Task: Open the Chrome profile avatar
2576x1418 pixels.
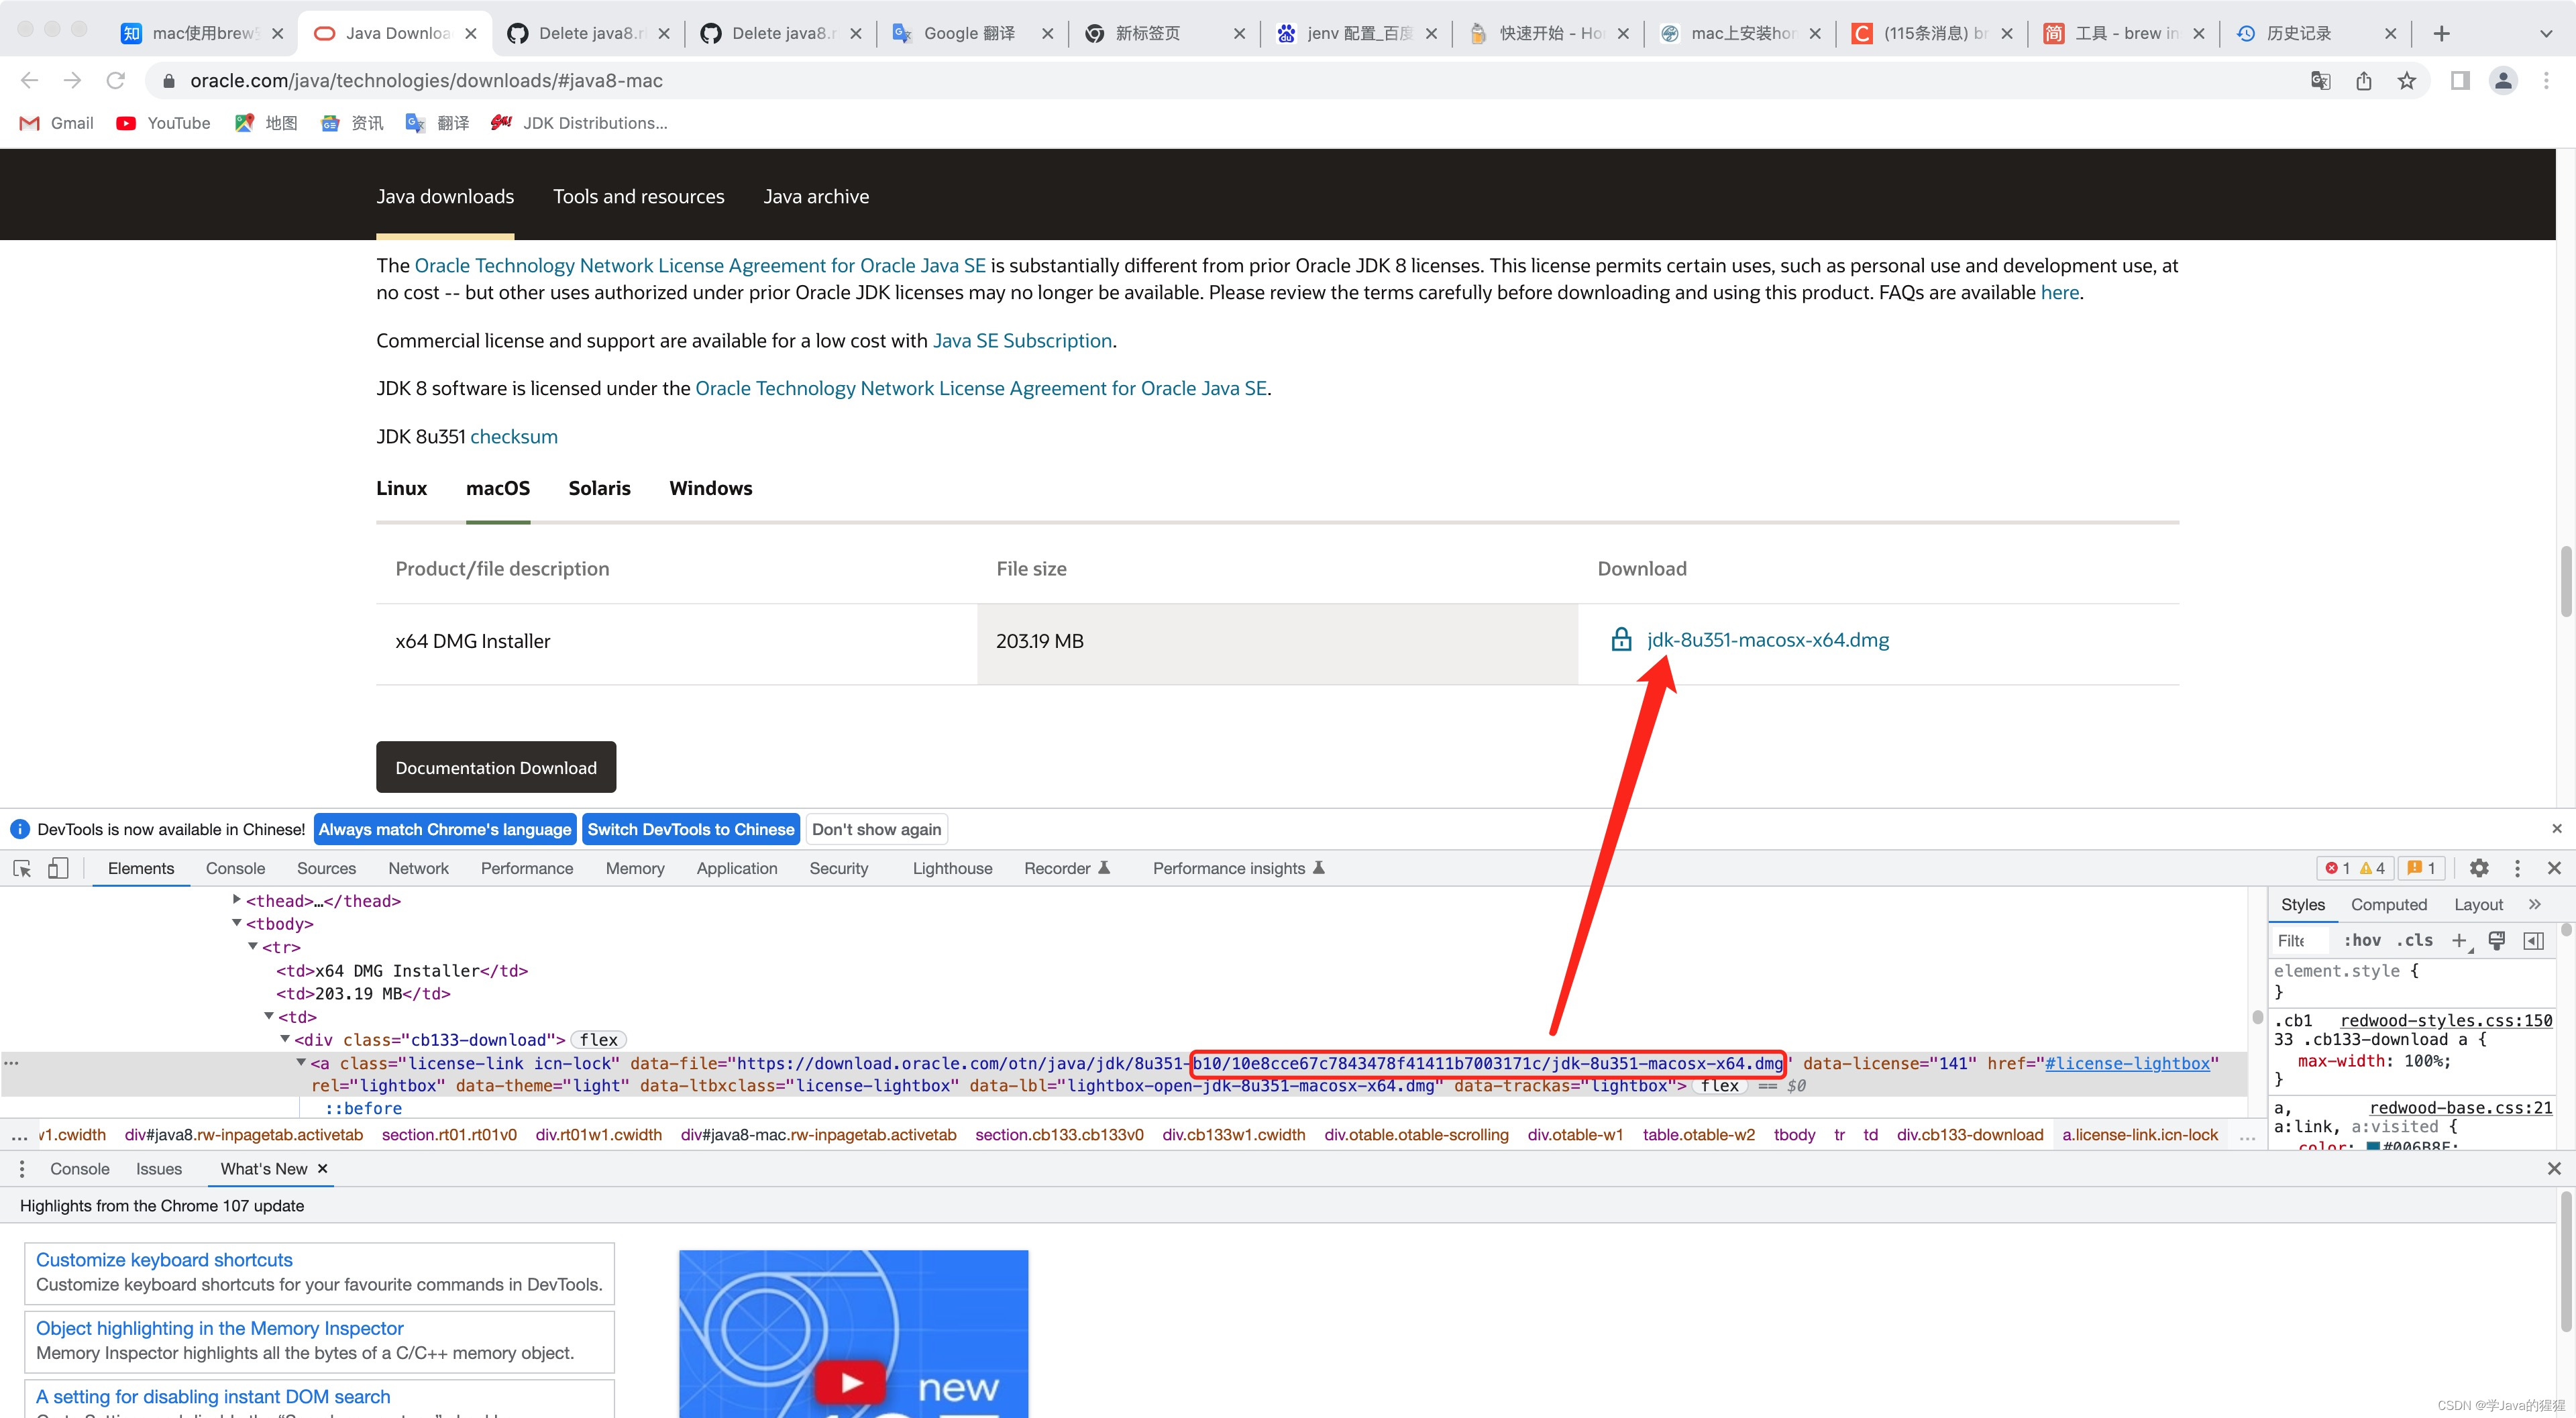Action: pos(2503,80)
